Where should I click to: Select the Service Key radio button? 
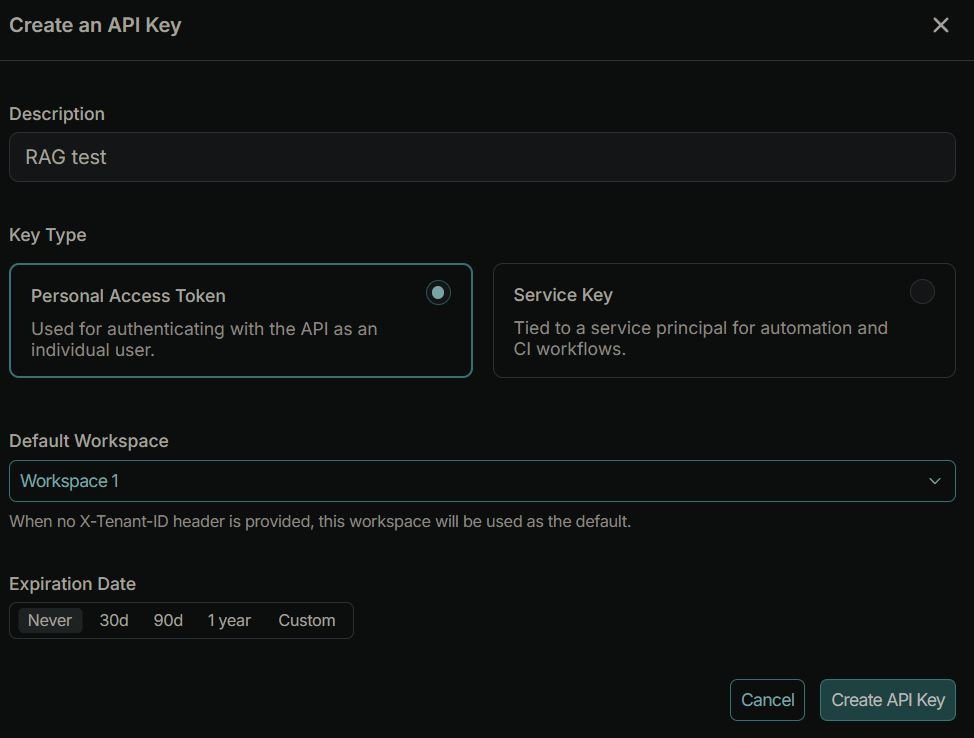[x=922, y=292]
